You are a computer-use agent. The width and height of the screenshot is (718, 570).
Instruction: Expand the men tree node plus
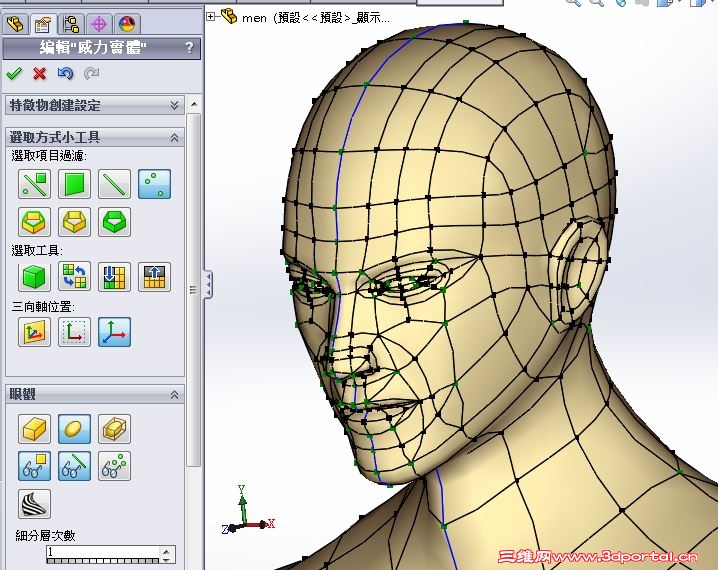click(210, 16)
